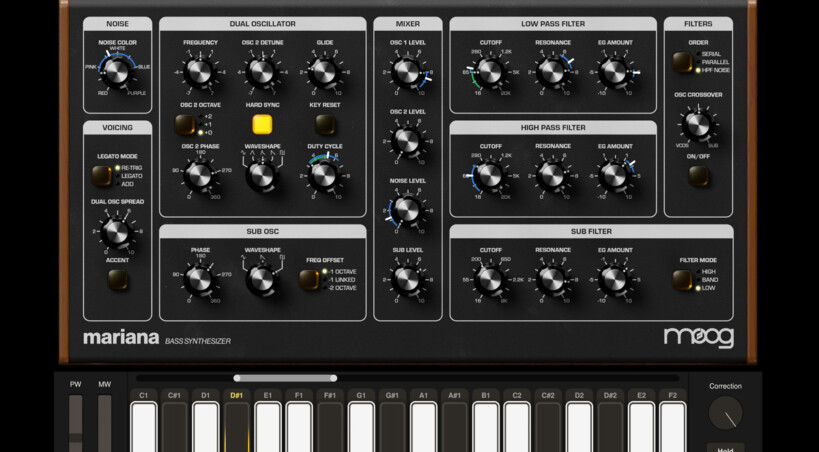
Task: Select OSC 2 Octave +2 option
Action: pyautogui.click(x=205, y=117)
